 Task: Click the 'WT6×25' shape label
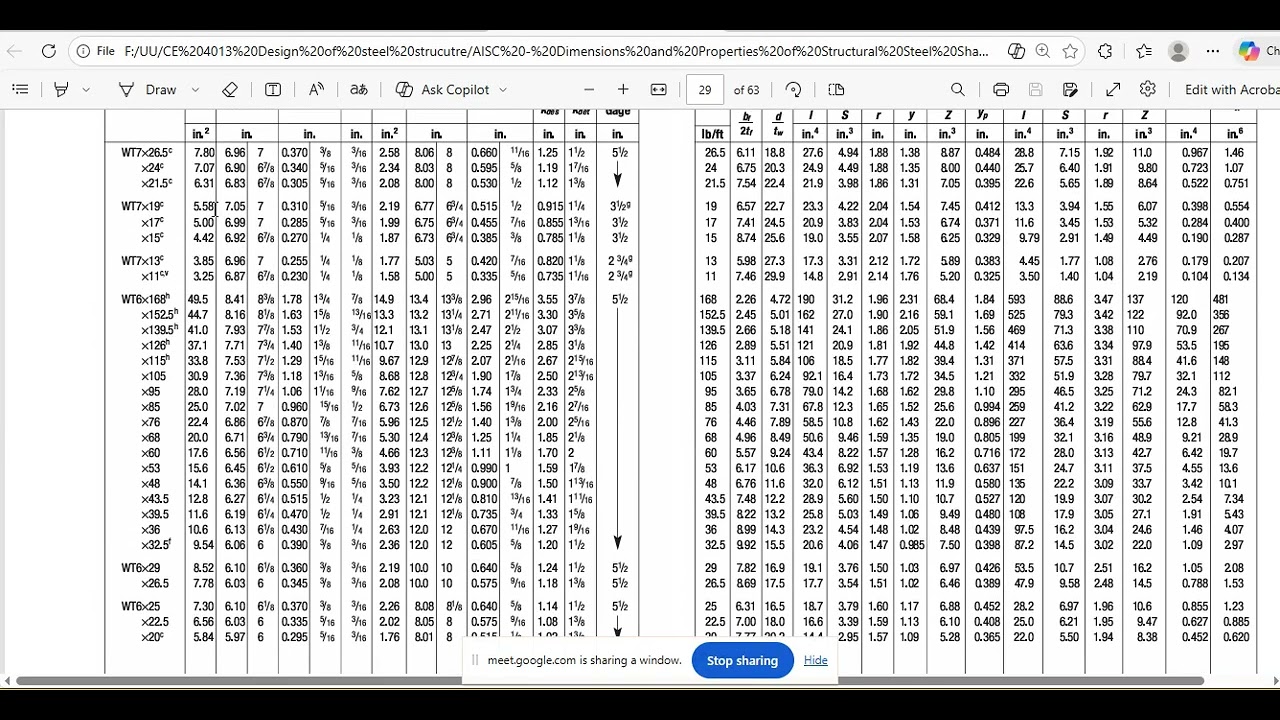point(142,606)
